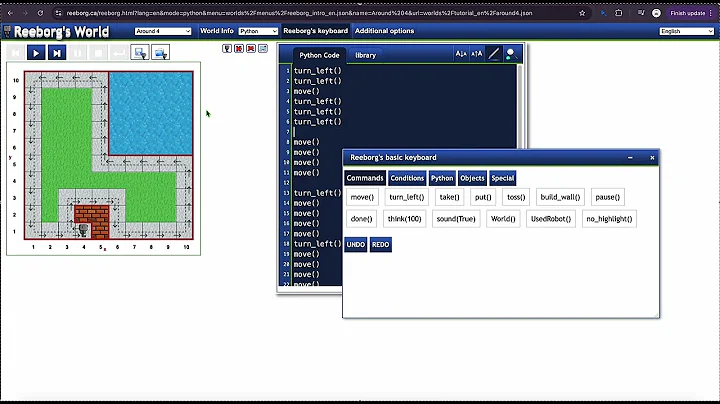Click the Reeborg's World title logo
This screenshot has height=404, width=720.
pos(62,32)
